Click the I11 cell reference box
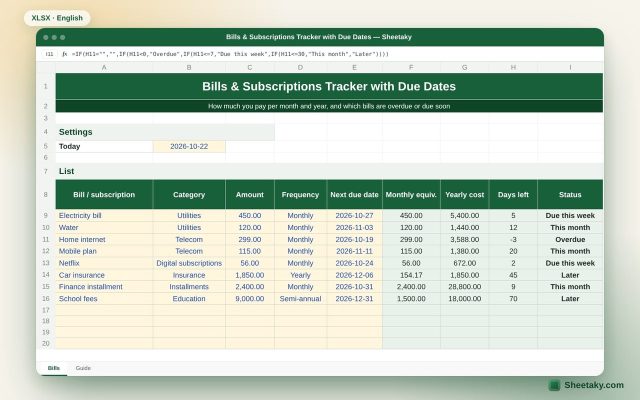This screenshot has width=640, height=400. (49, 54)
